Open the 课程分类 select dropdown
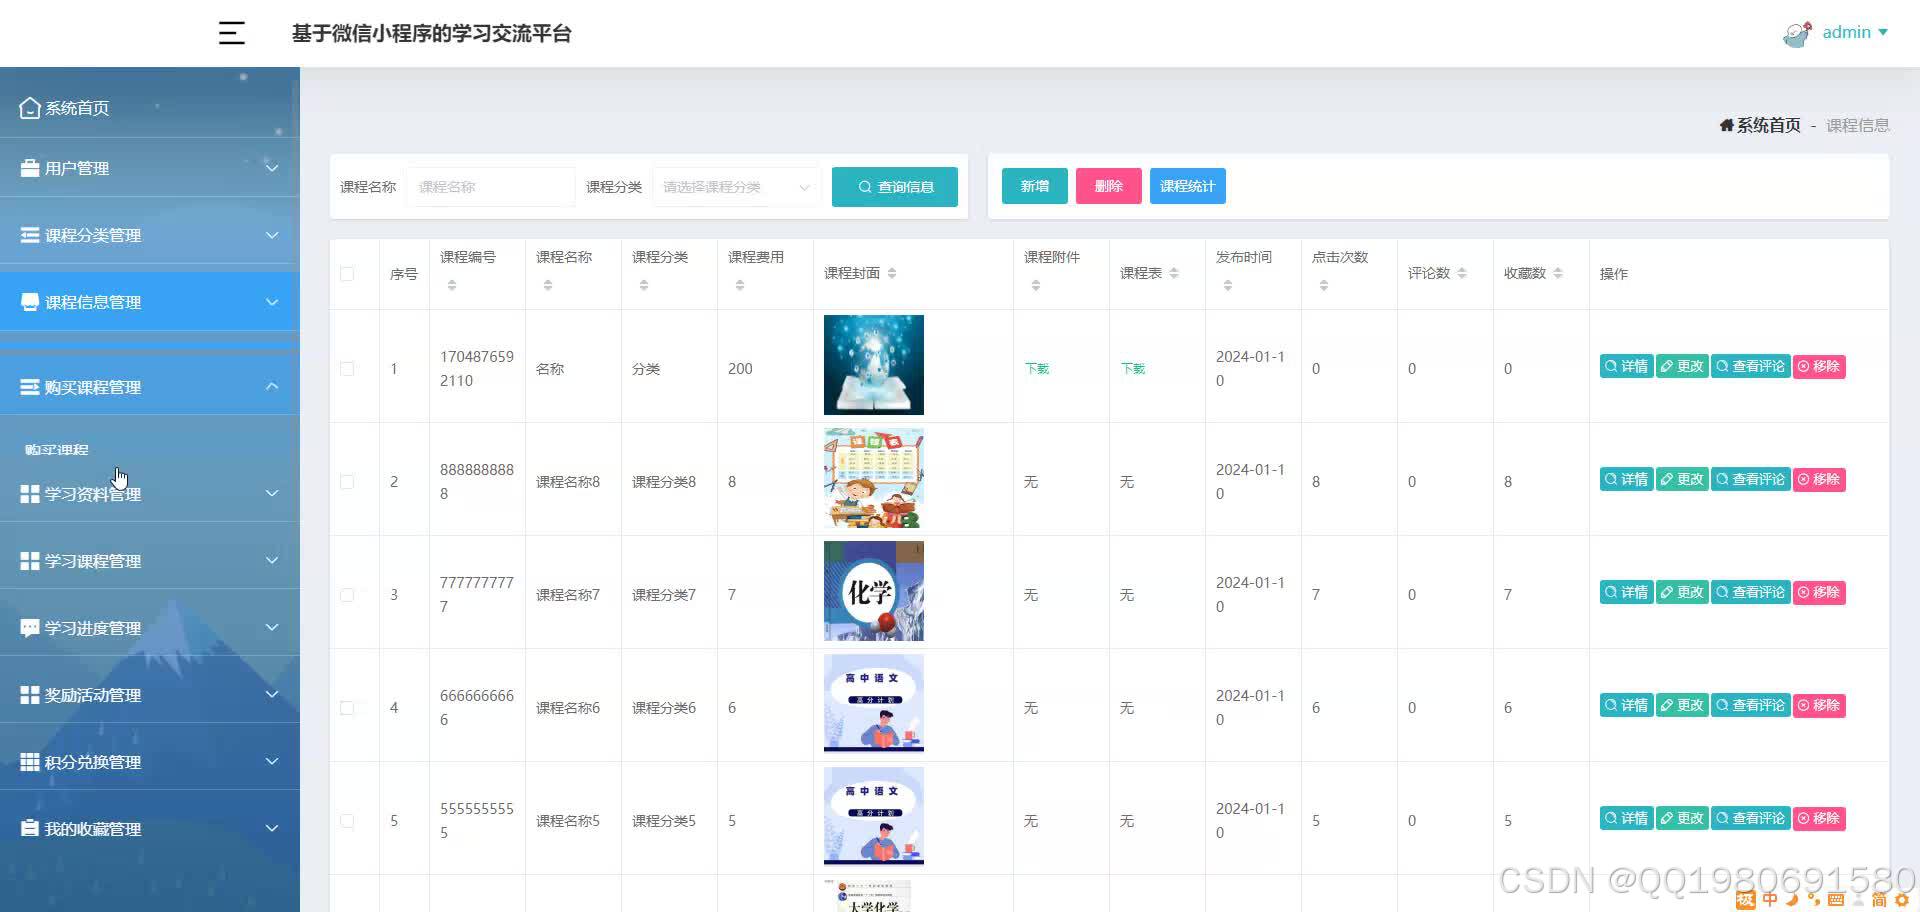 pos(737,187)
